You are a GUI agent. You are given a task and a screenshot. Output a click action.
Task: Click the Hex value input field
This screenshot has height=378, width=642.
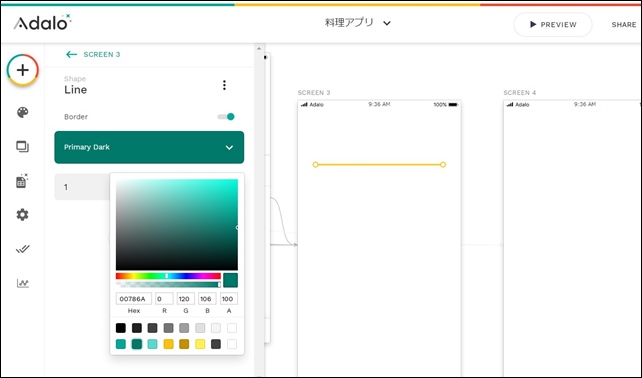coord(134,299)
